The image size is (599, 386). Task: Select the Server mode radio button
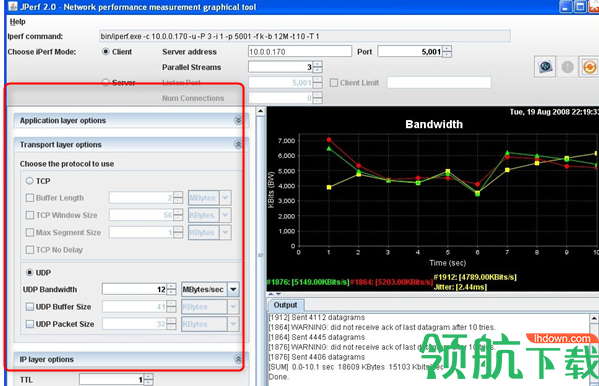pyautogui.click(x=105, y=82)
